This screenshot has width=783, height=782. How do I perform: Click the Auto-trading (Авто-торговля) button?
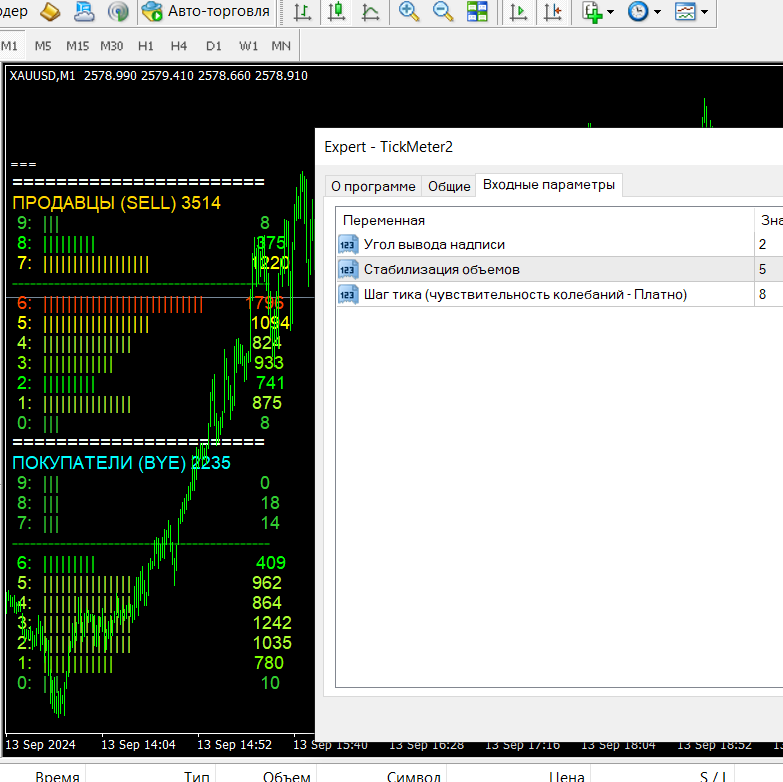[x=207, y=12]
